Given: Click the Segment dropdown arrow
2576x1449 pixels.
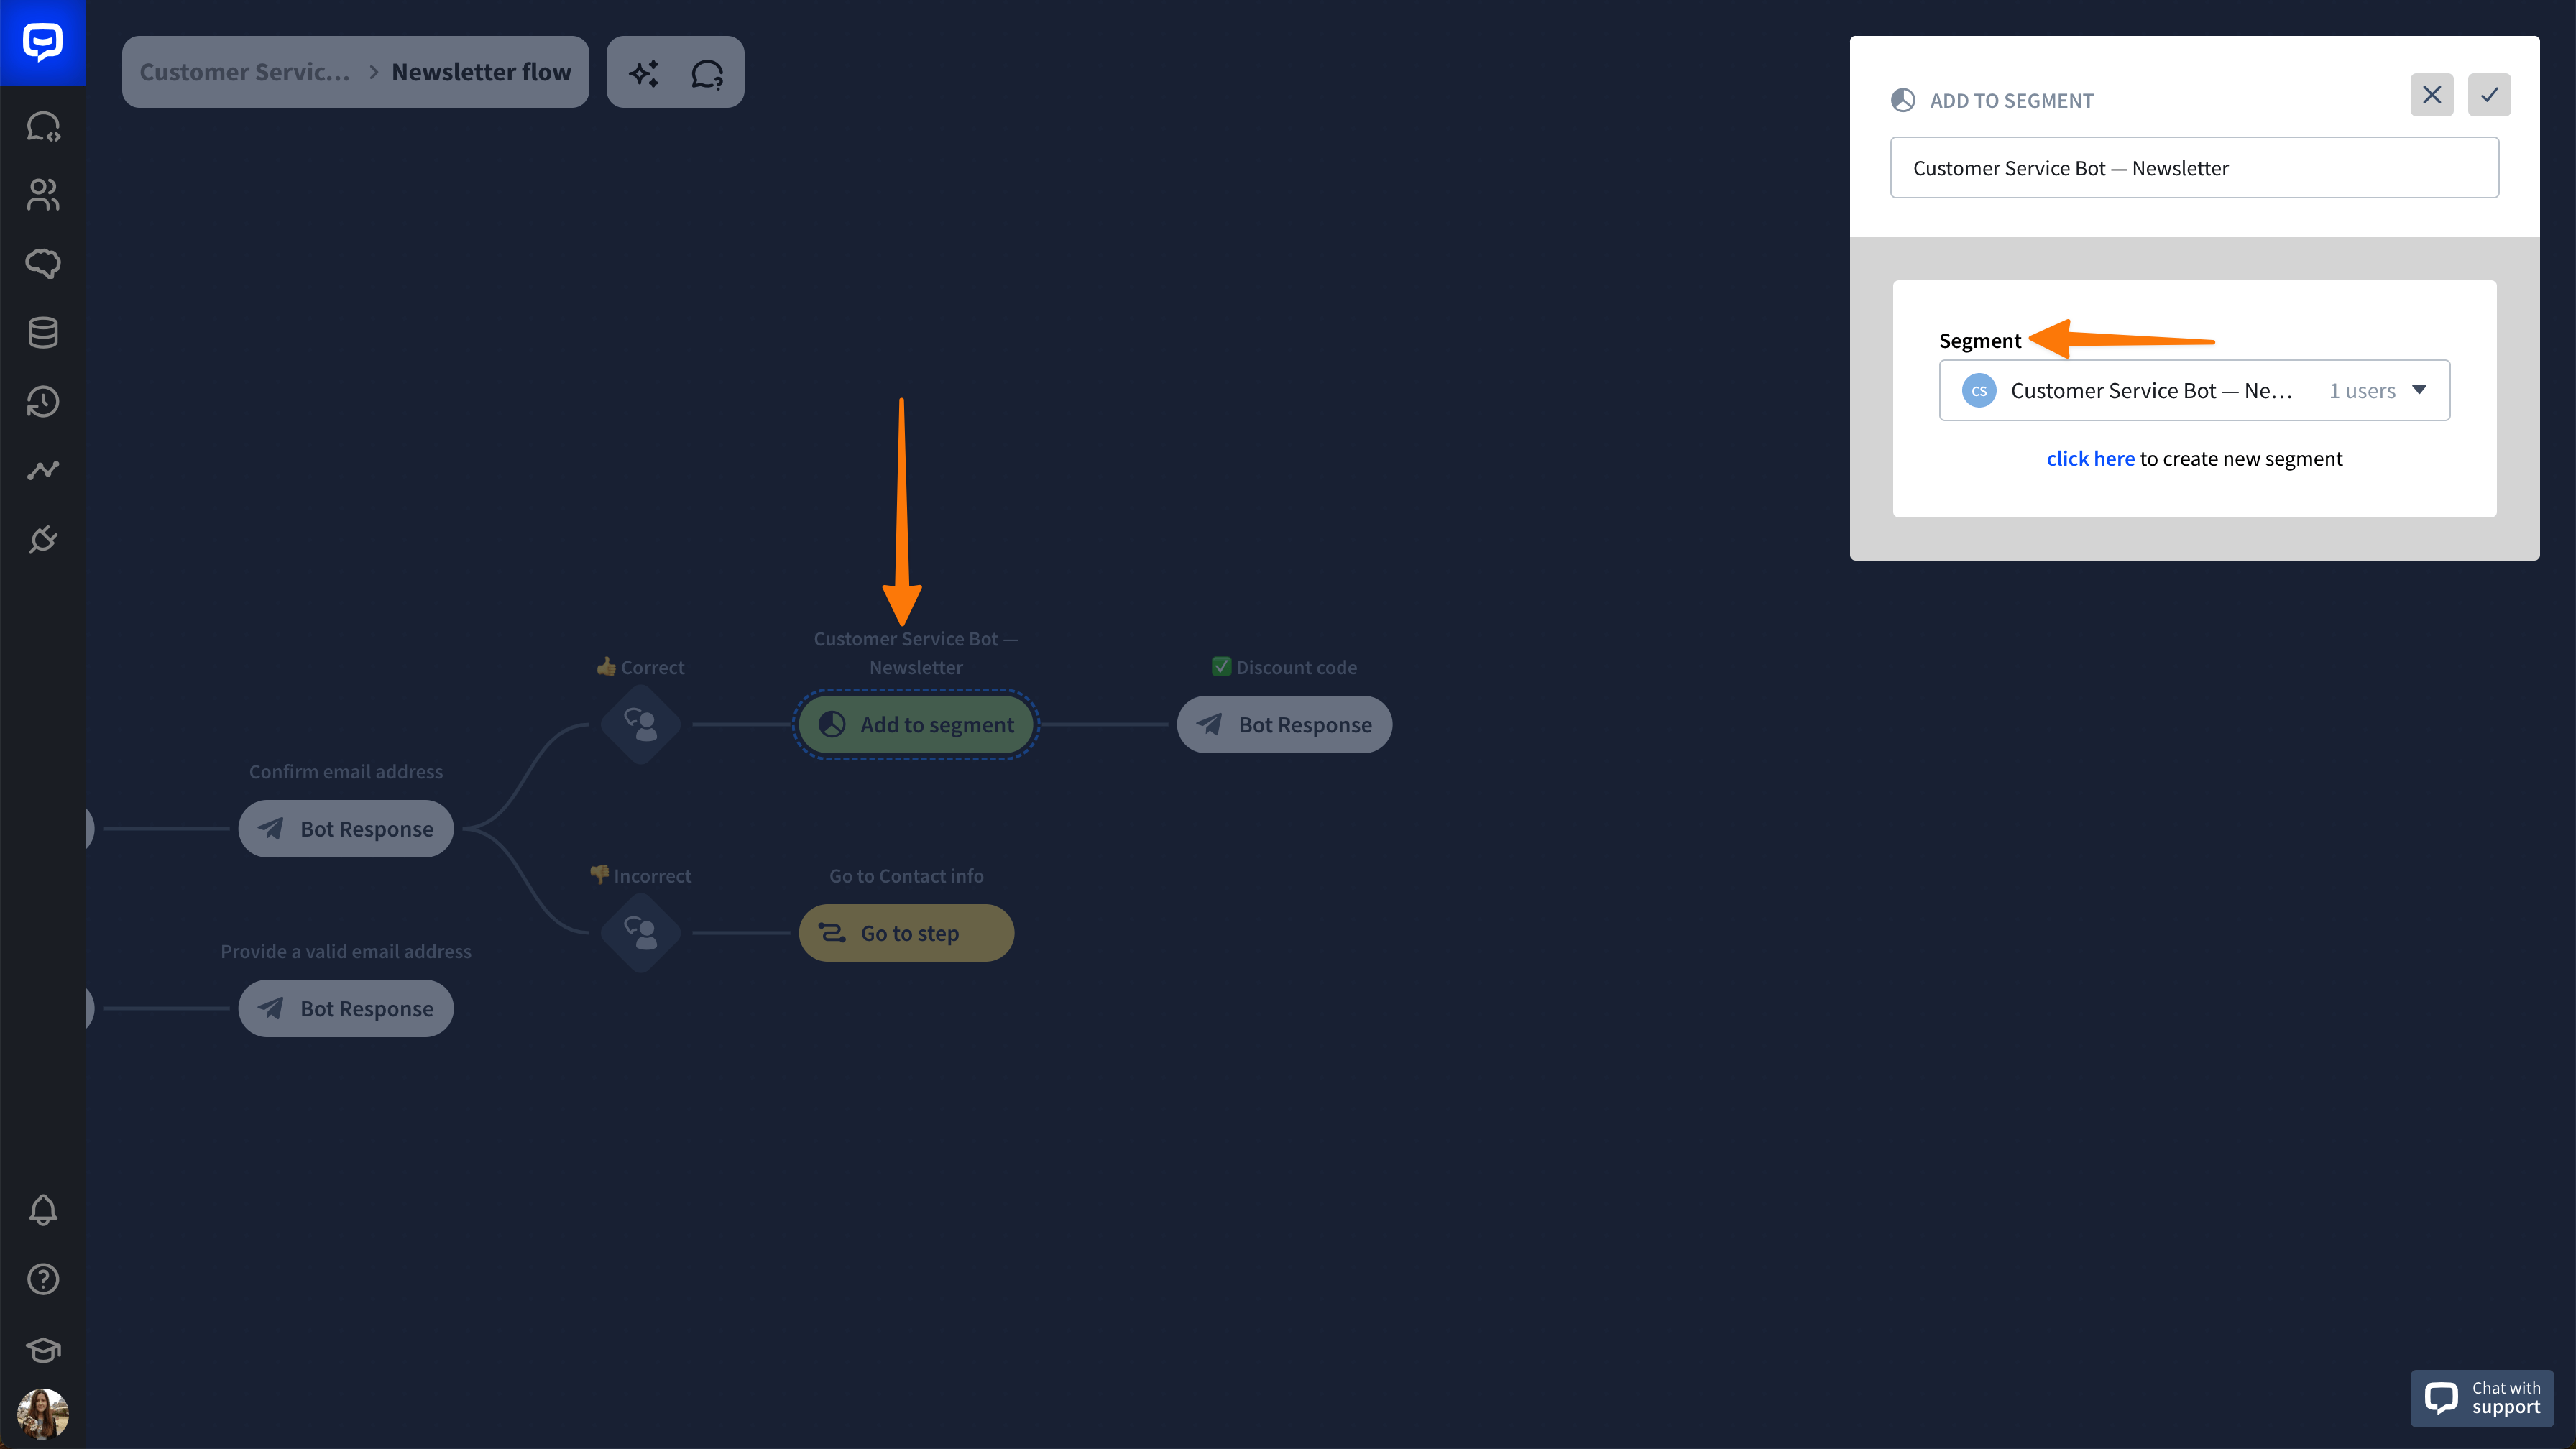Looking at the screenshot, I should coord(2419,390).
